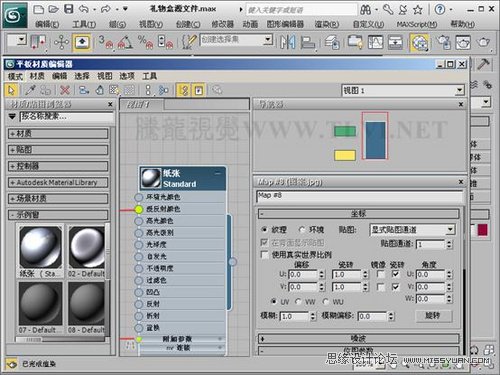Open the help question mark icon
Image resolution: width=500 pixels, height=375 pixels.
(440, 9)
